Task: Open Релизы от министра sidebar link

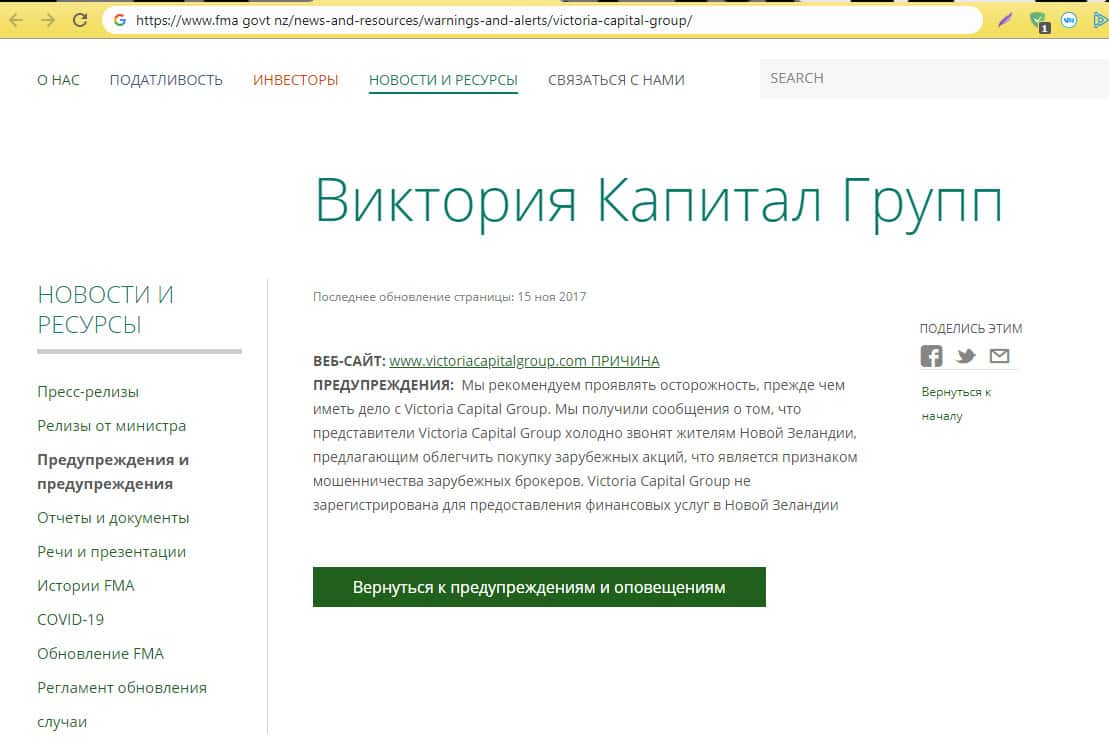Action: pos(112,426)
